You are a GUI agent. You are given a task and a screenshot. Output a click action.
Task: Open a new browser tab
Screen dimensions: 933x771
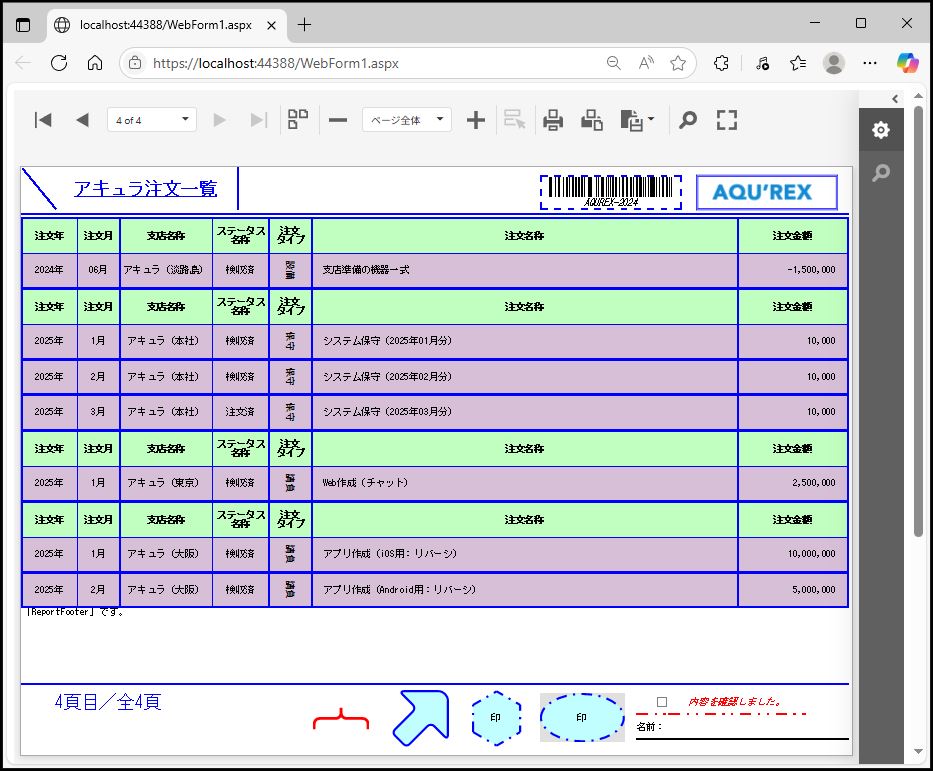pyautogui.click(x=304, y=24)
